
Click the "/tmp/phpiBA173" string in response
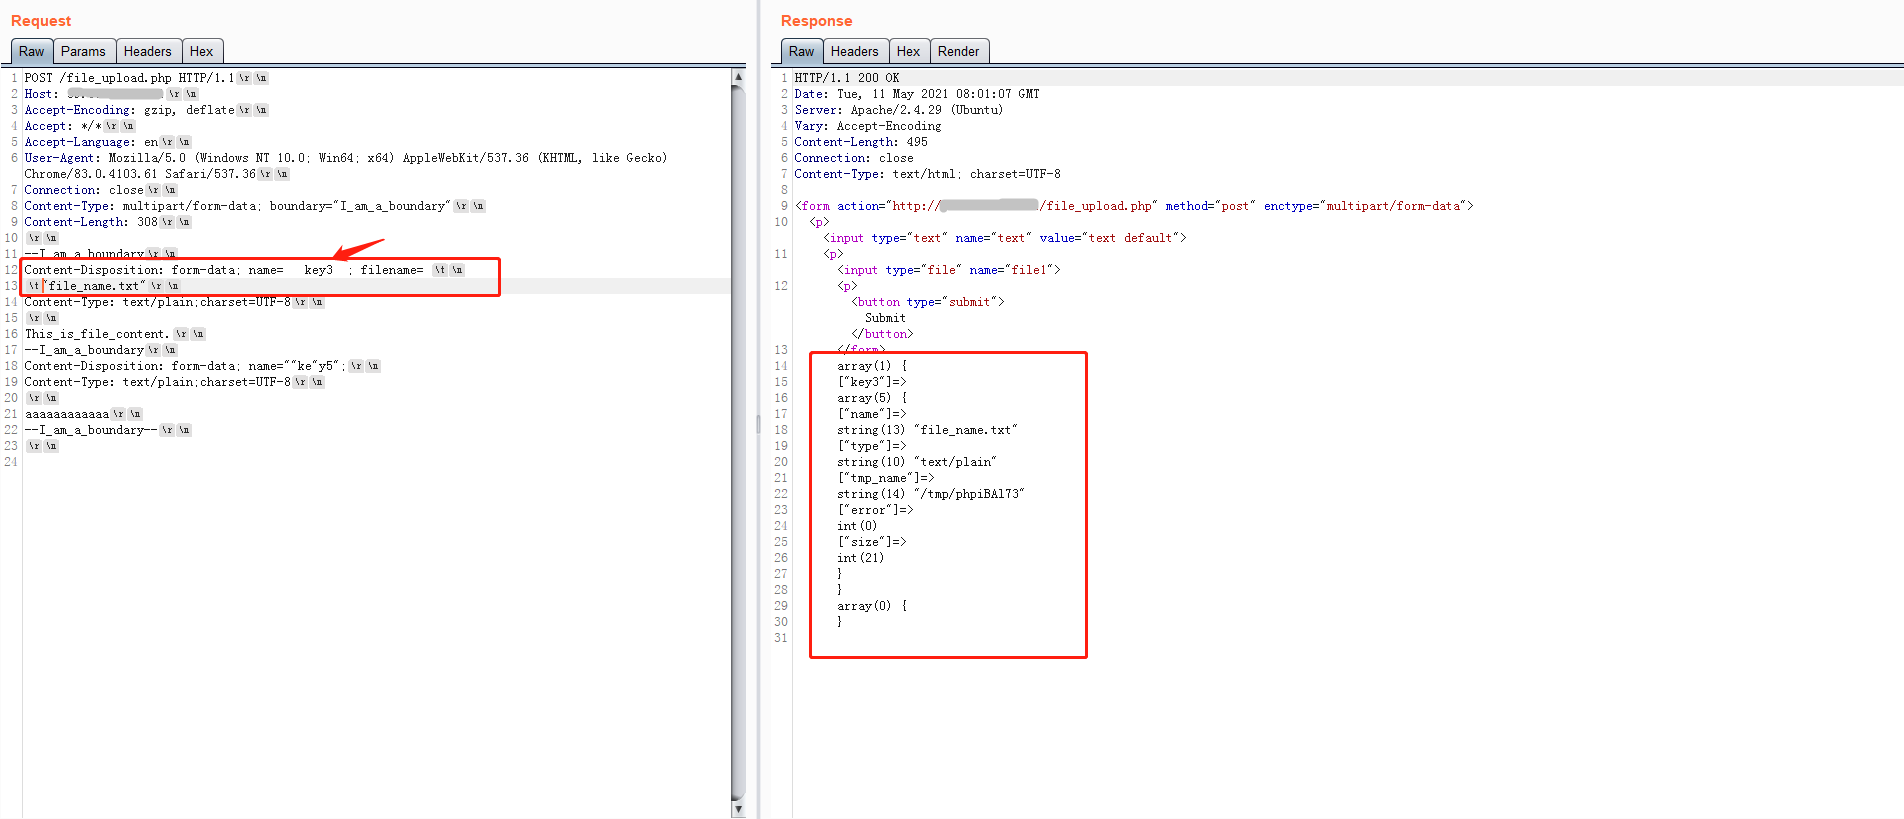point(969,494)
